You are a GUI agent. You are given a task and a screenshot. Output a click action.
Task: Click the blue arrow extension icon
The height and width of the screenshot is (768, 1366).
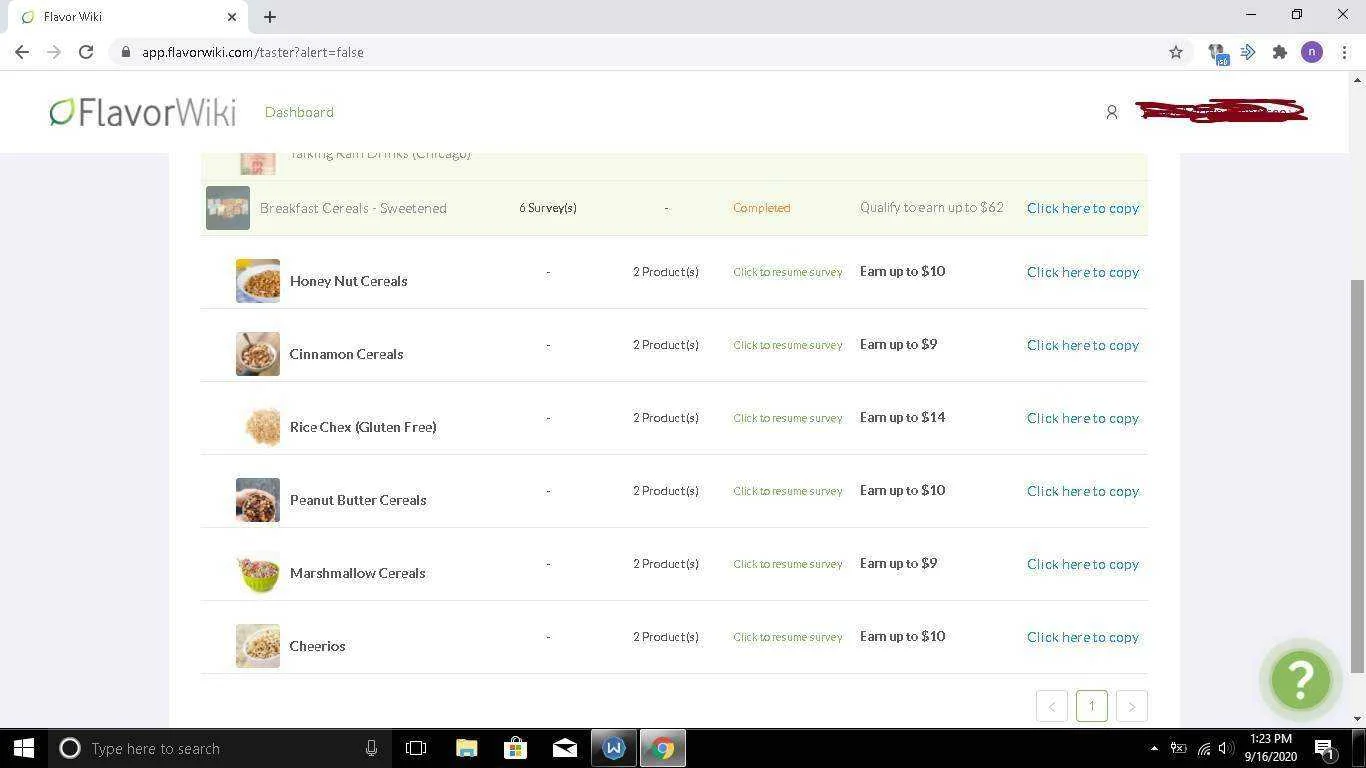(1248, 52)
